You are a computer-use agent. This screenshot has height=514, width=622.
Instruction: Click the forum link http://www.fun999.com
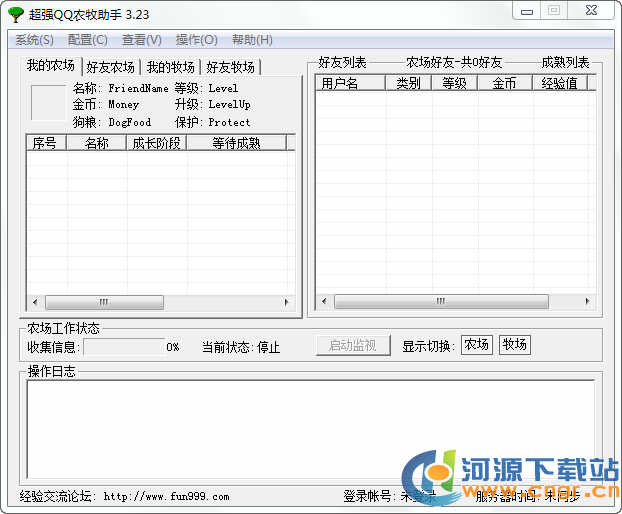coord(167,497)
